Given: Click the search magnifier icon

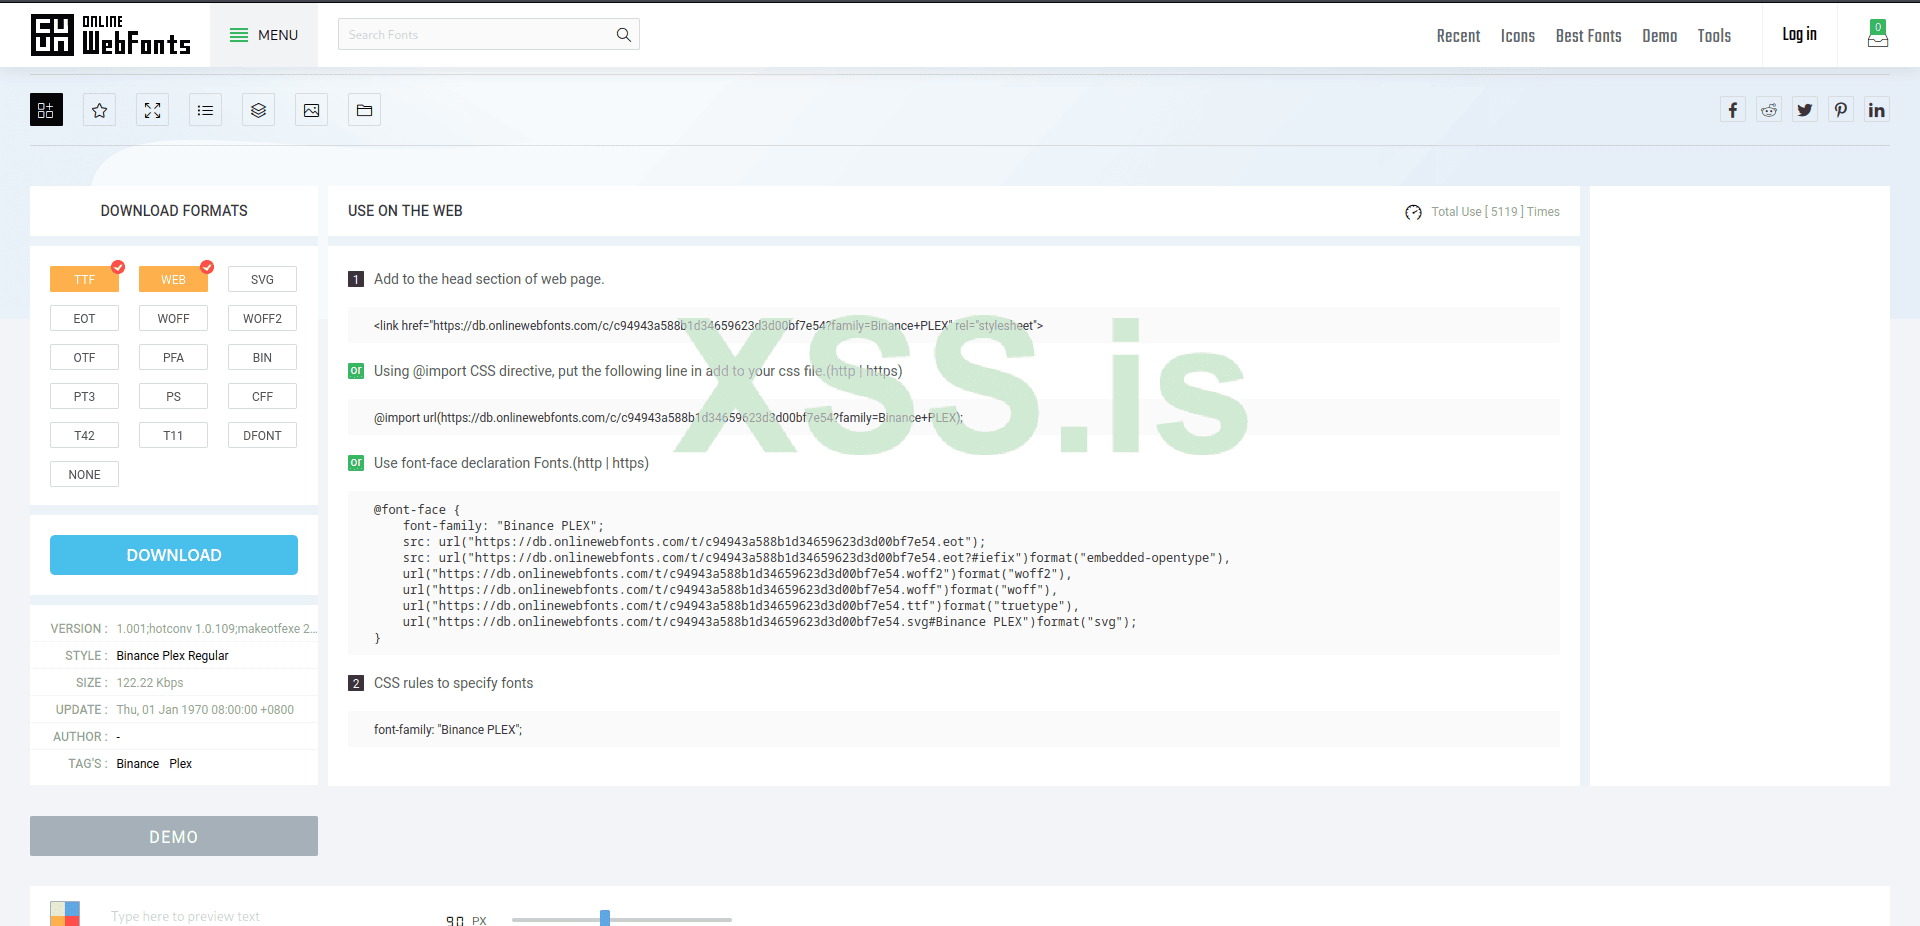Looking at the screenshot, I should click(x=624, y=35).
